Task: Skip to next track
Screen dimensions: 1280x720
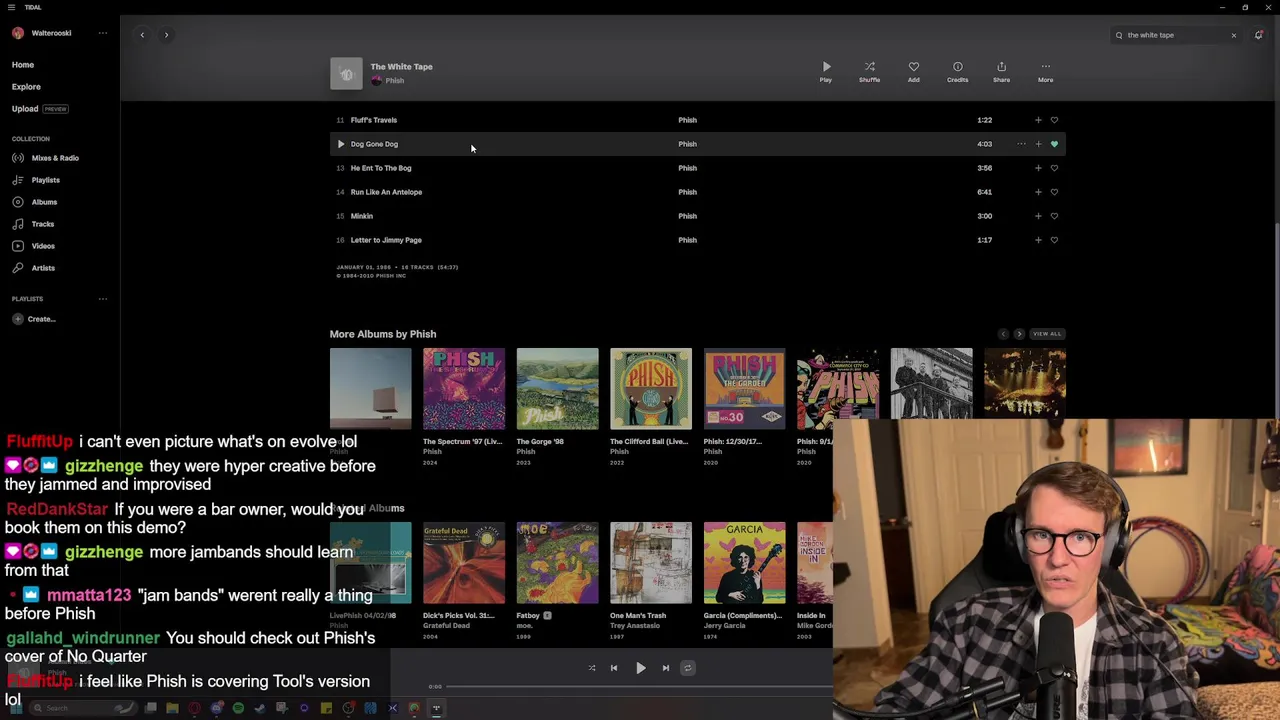Action: point(666,668)
